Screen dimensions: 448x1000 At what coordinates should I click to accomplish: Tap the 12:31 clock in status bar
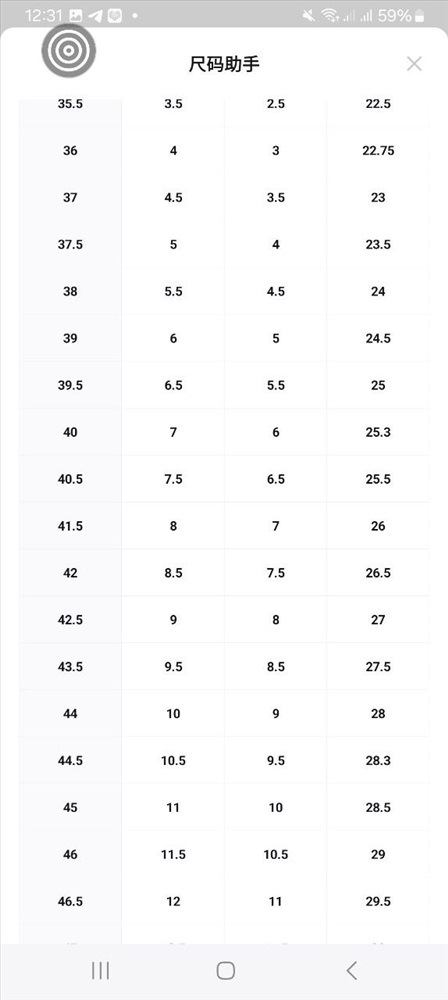44,16
